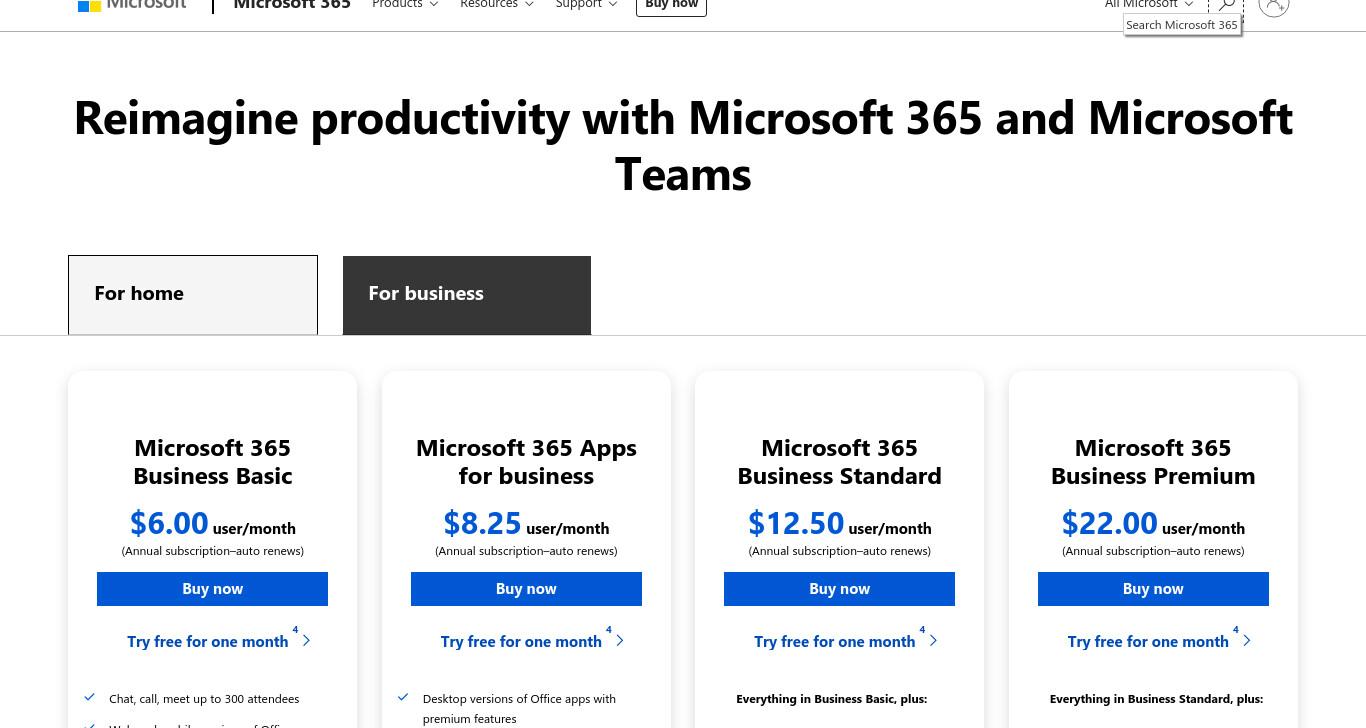Open the account sign-in avatar icon
The image size is (1366, 728).
[x=1273, y=5]
